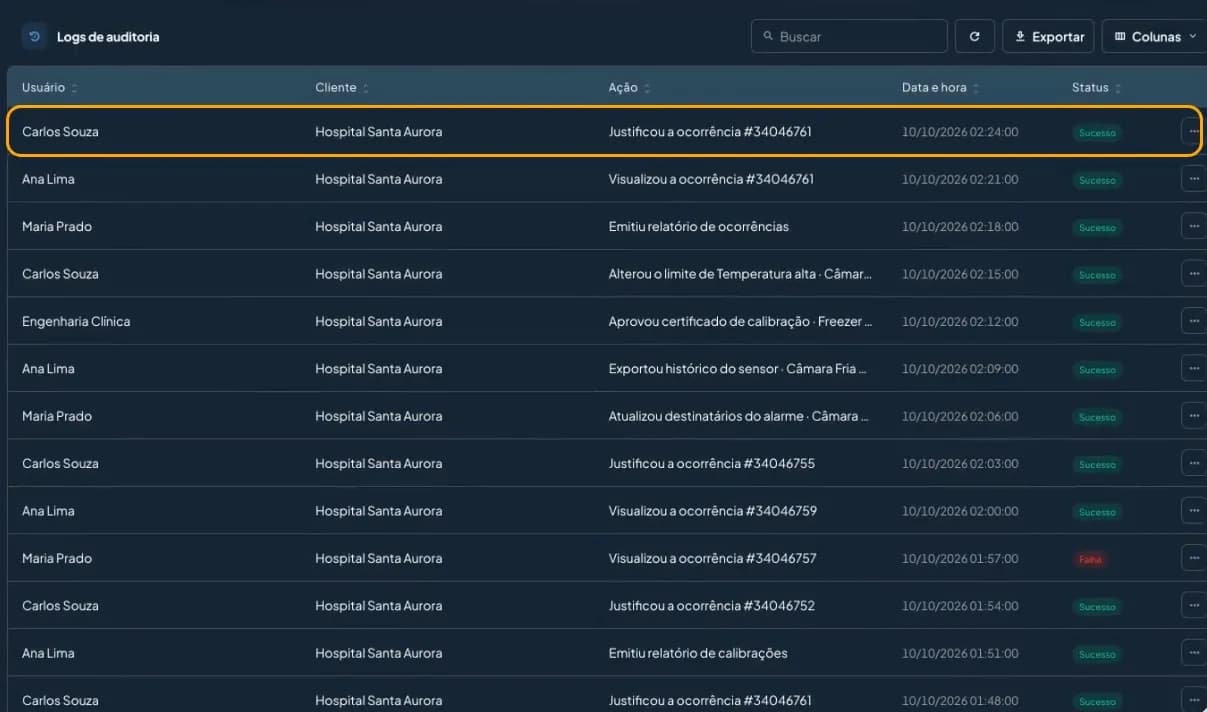Open more options for the 02:06:00 row
The image size is (1207, 712).
tap(1193, 415)
